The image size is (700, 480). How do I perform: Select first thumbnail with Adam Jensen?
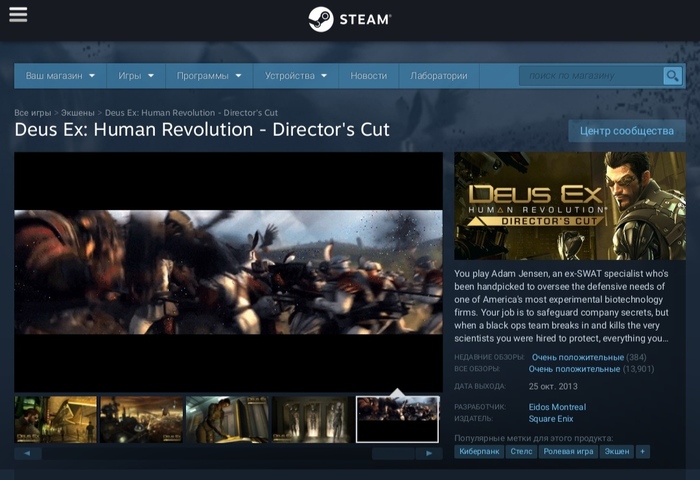(55, 419)
